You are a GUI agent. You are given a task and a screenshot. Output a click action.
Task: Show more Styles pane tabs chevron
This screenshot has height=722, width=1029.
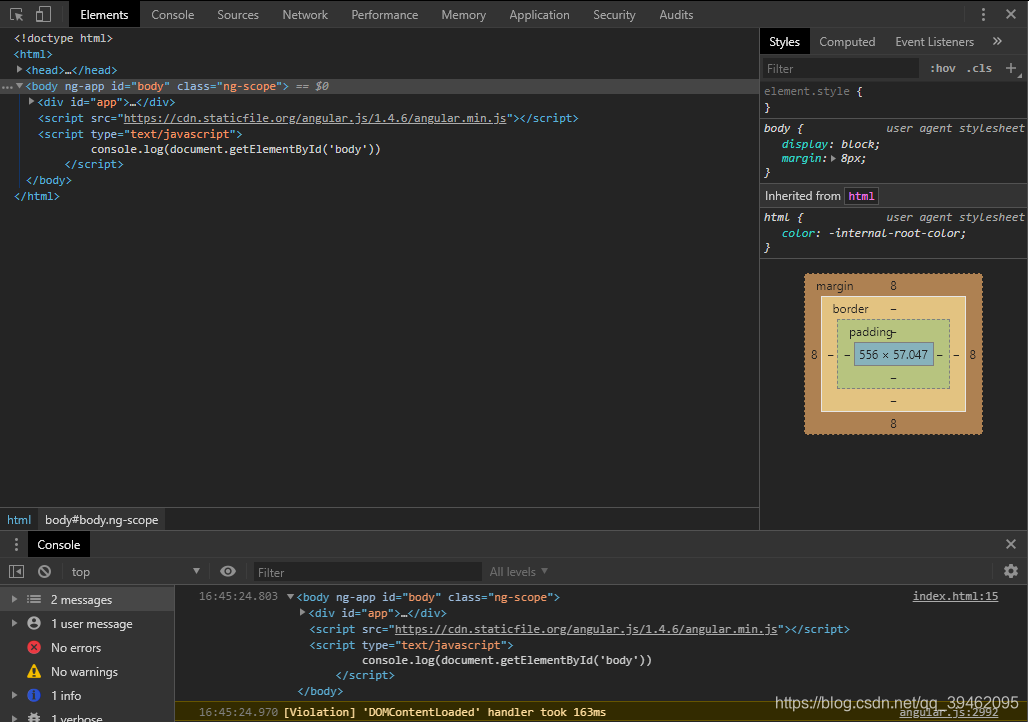[998, 41]
